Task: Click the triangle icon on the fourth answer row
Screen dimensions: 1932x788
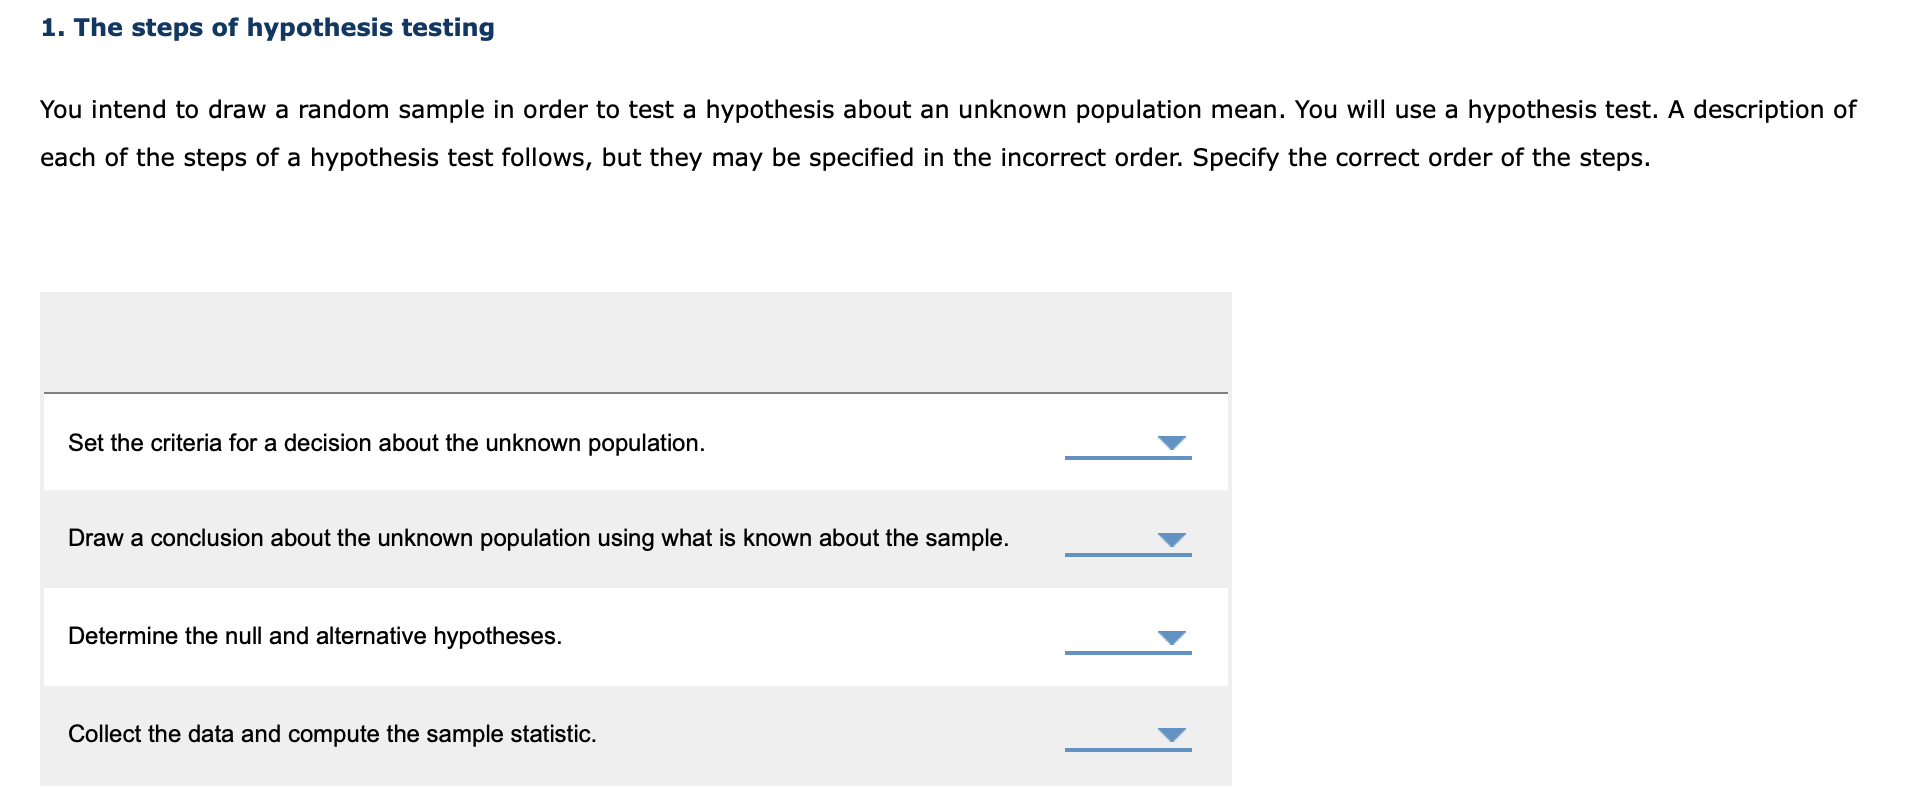Action: pos(1173,735)
